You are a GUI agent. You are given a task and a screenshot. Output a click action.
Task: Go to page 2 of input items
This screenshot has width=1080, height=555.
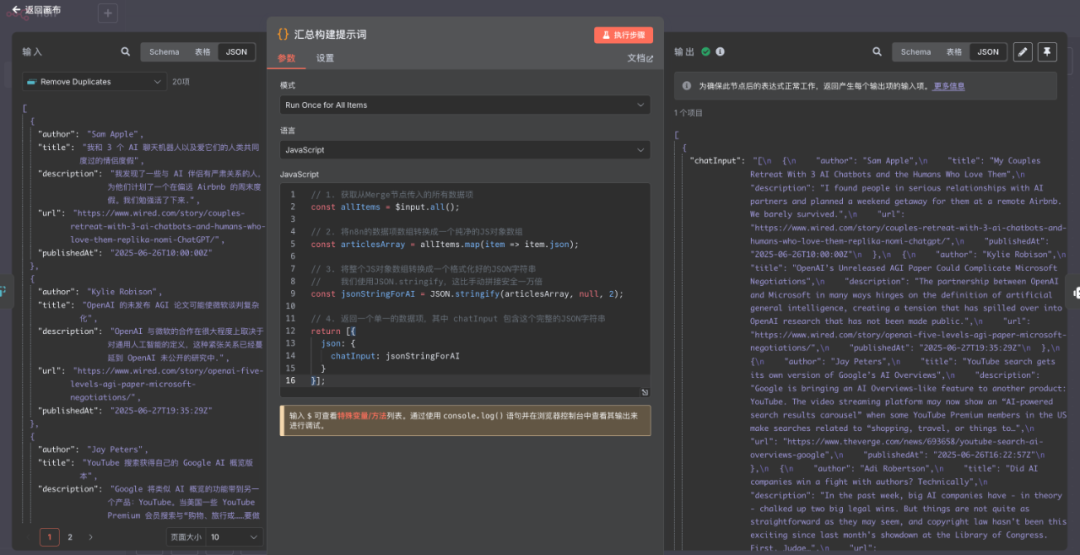(x=70, y=537)
